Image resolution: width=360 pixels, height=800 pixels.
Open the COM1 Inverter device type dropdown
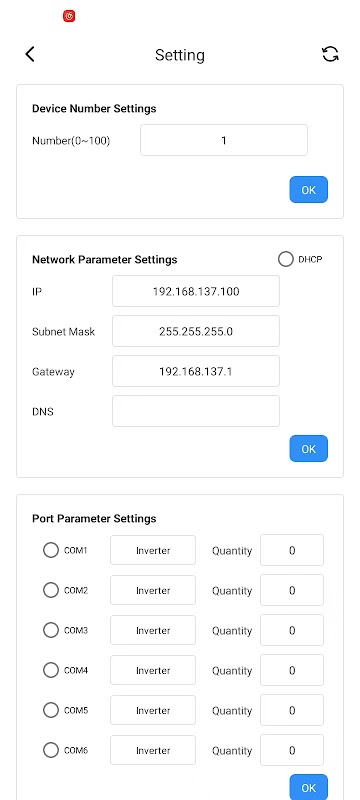pyautogui.click(x=153, y=550)
